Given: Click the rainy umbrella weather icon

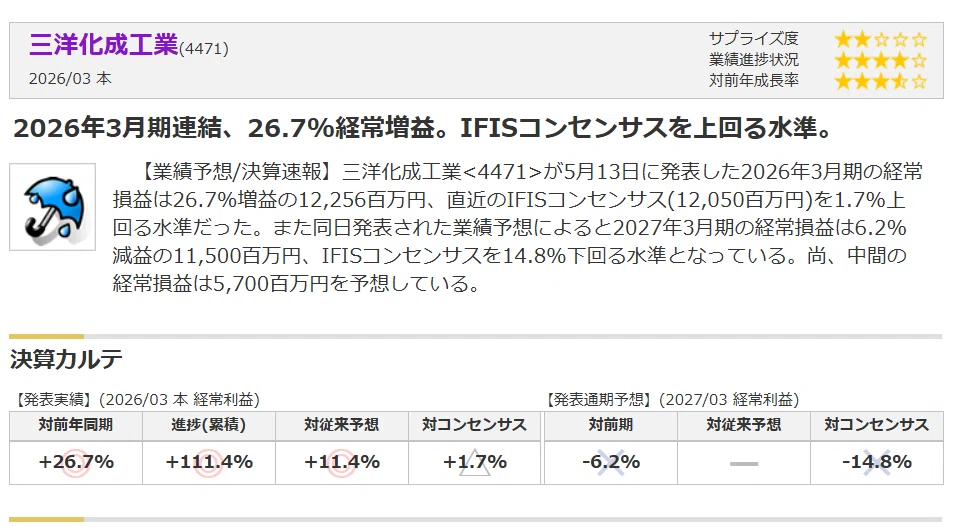Looking at the screenshot, I should click(52, 207).
